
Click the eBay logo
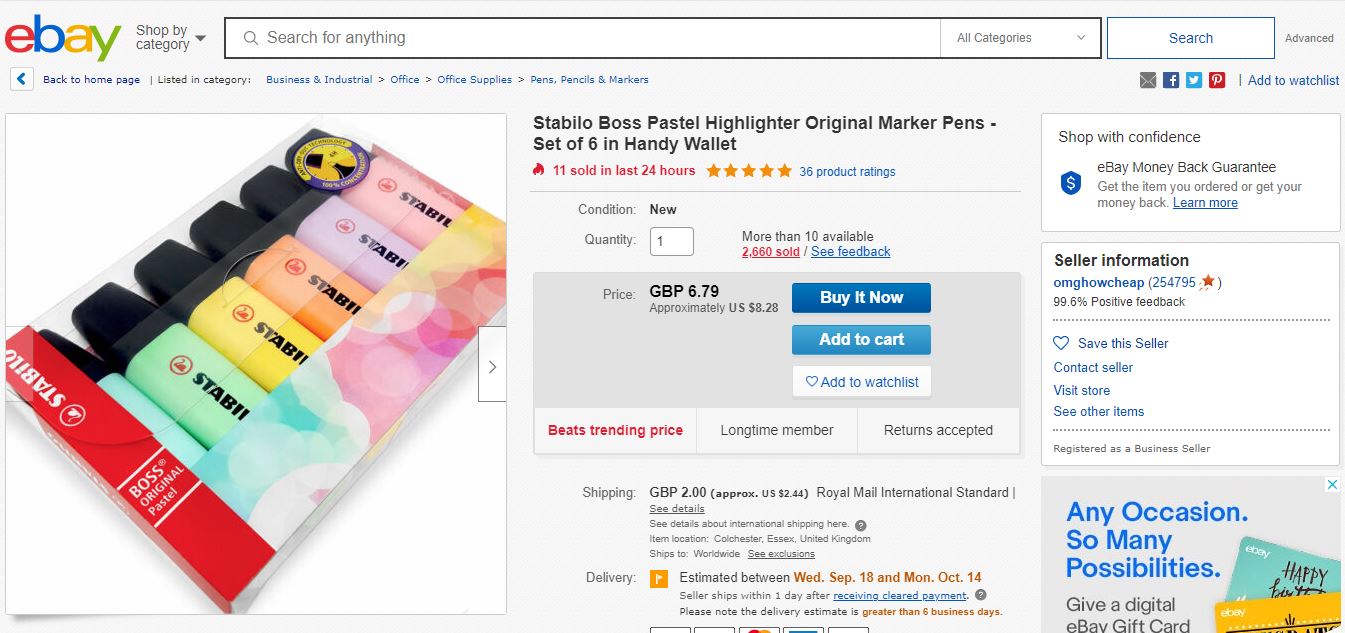pos(62,38)
